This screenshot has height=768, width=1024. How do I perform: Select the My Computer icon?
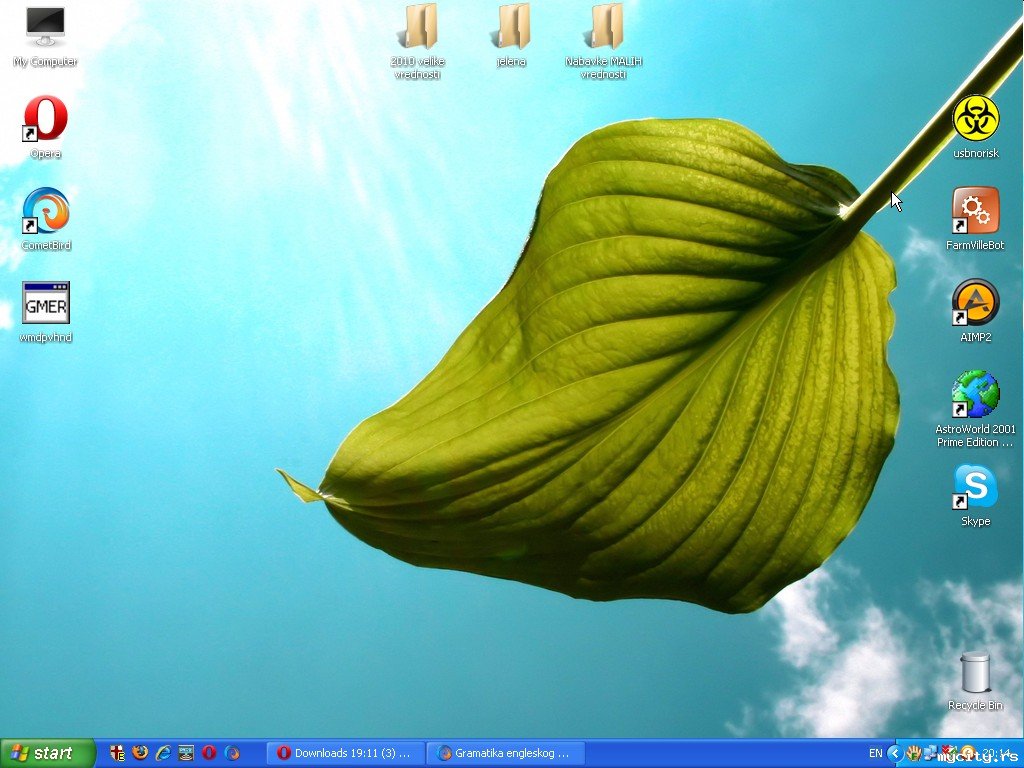click(x=45, y=27)
